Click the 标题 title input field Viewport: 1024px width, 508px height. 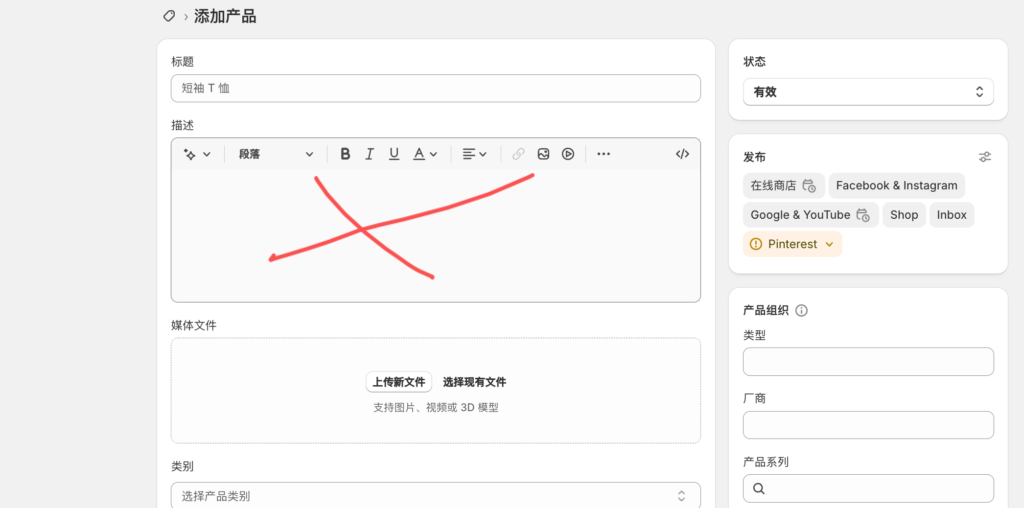point(436,88)
